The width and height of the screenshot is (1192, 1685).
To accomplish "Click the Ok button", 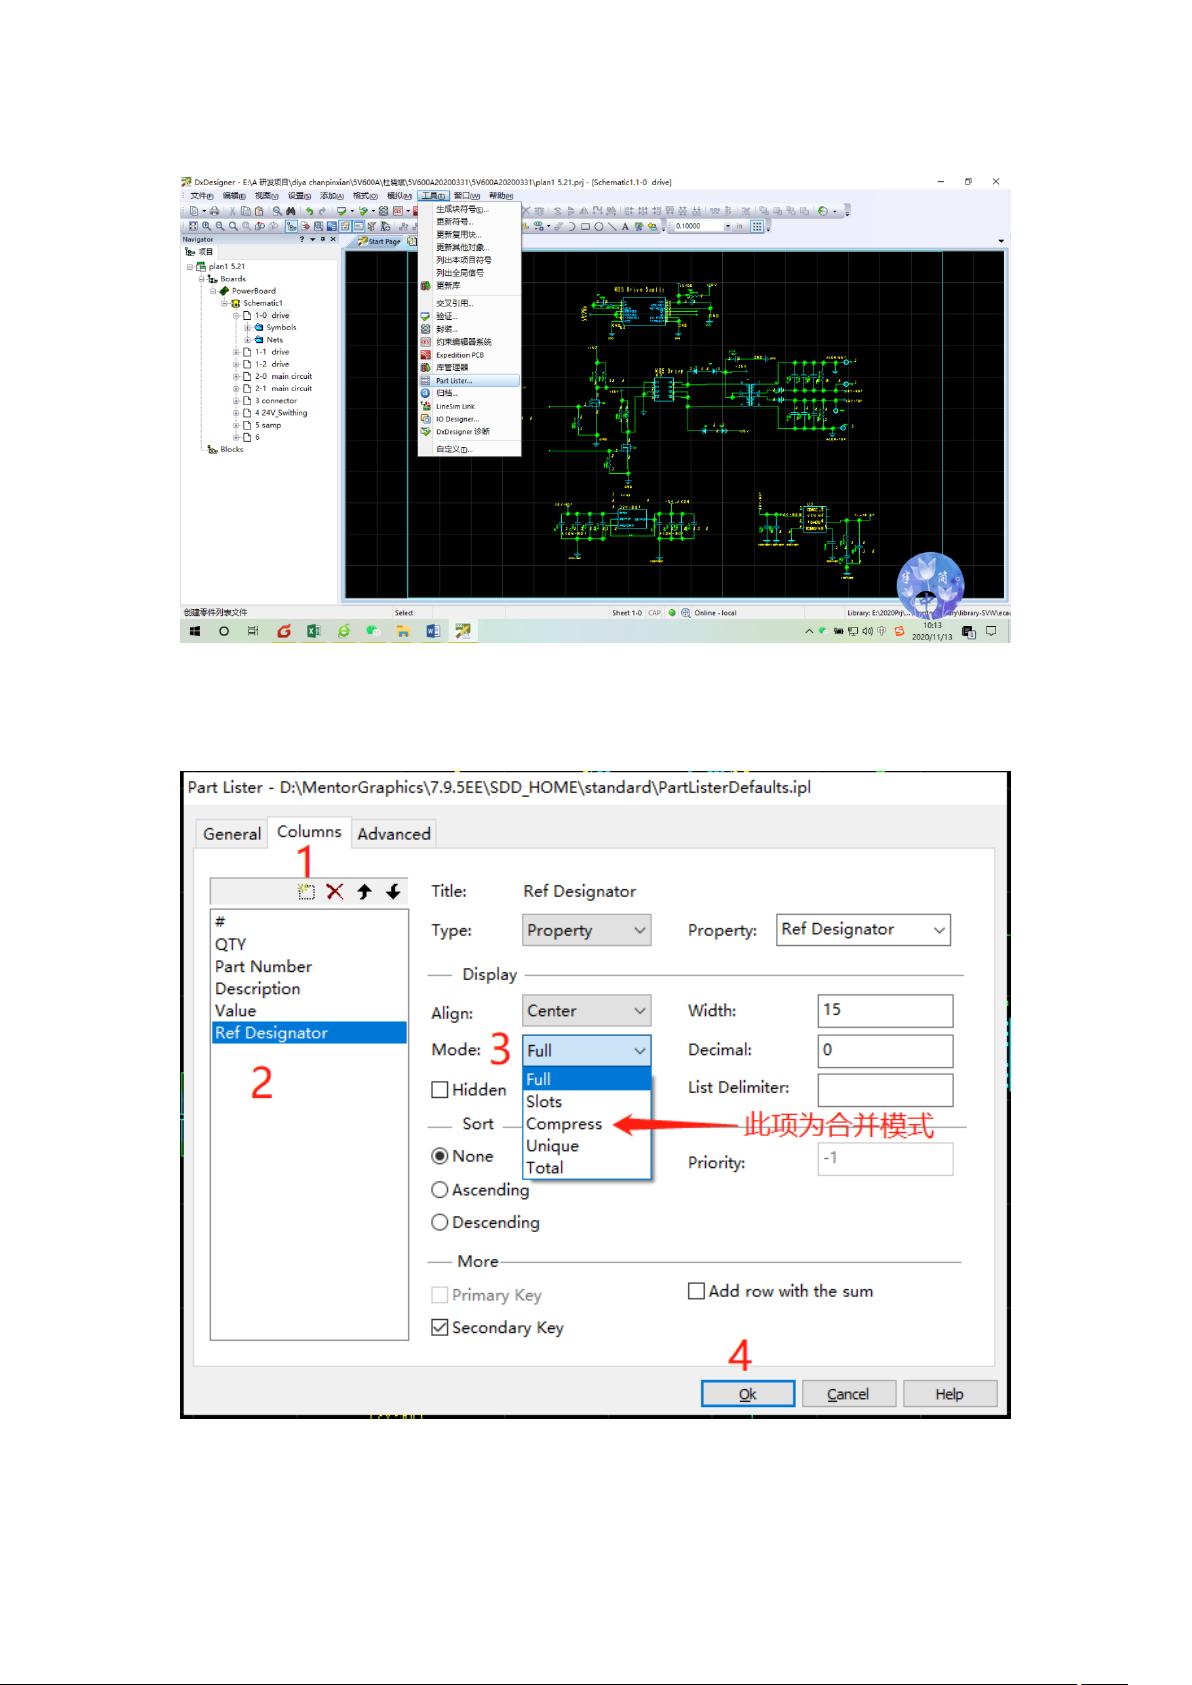I will [748, 1394].
